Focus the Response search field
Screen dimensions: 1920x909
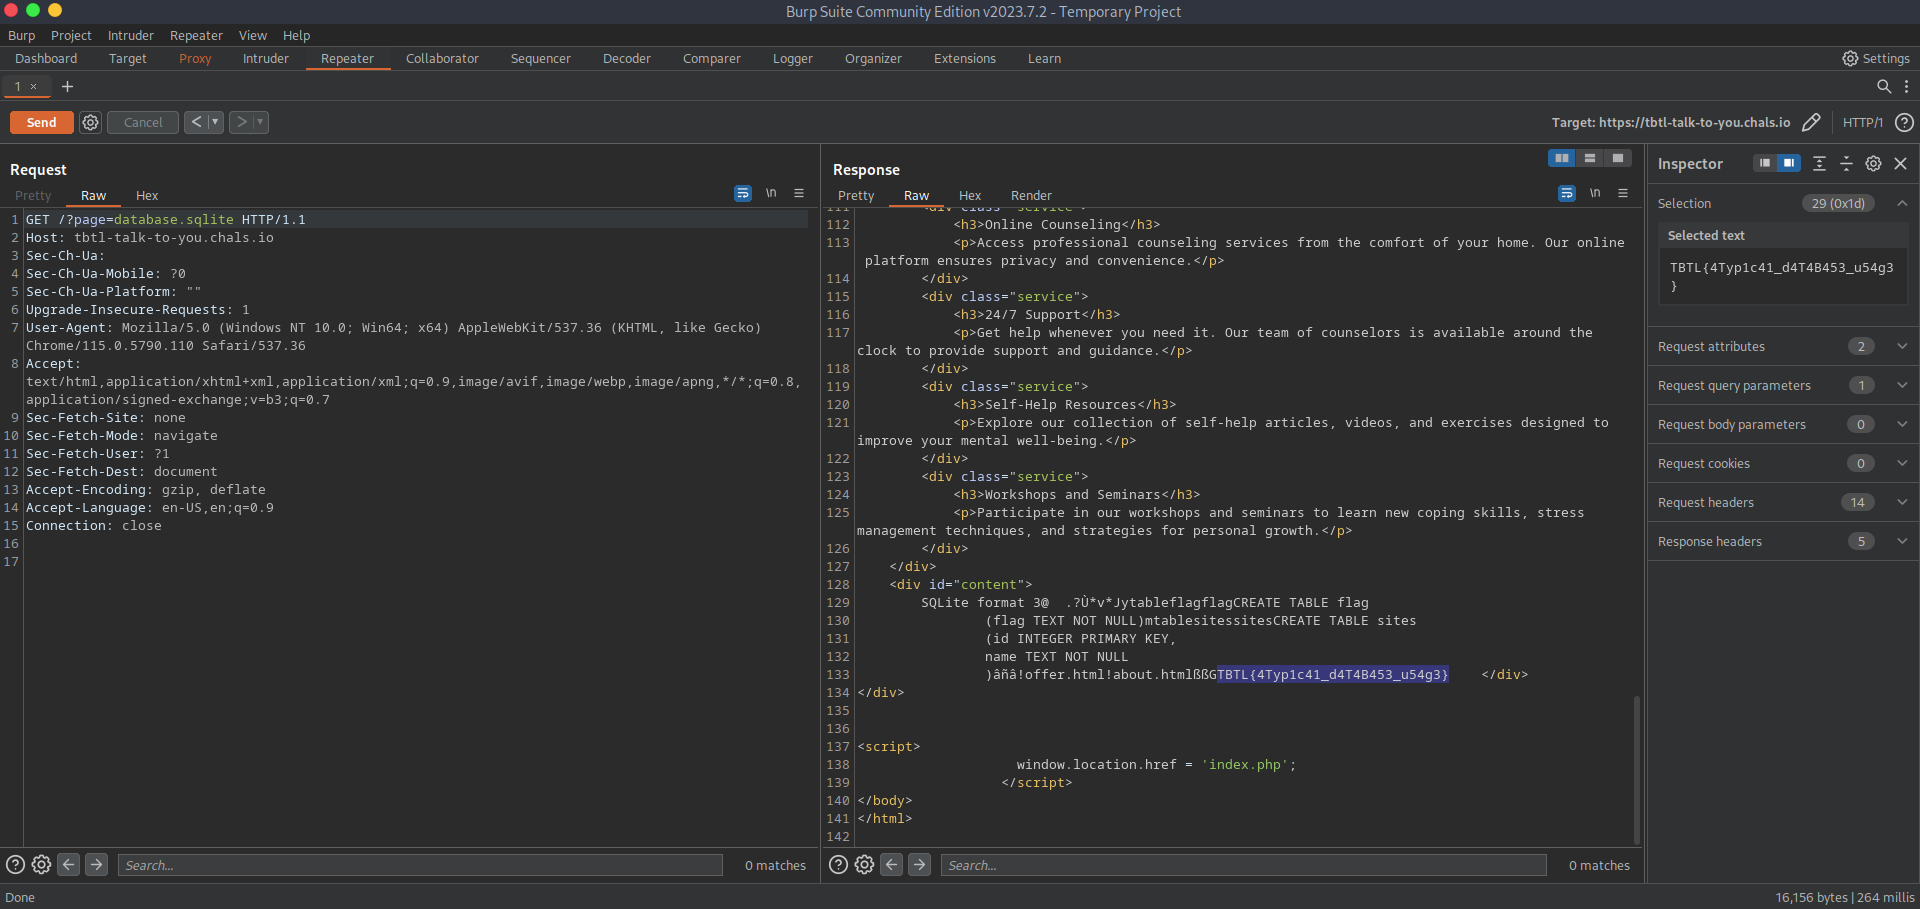click(x=1243, y=865)
